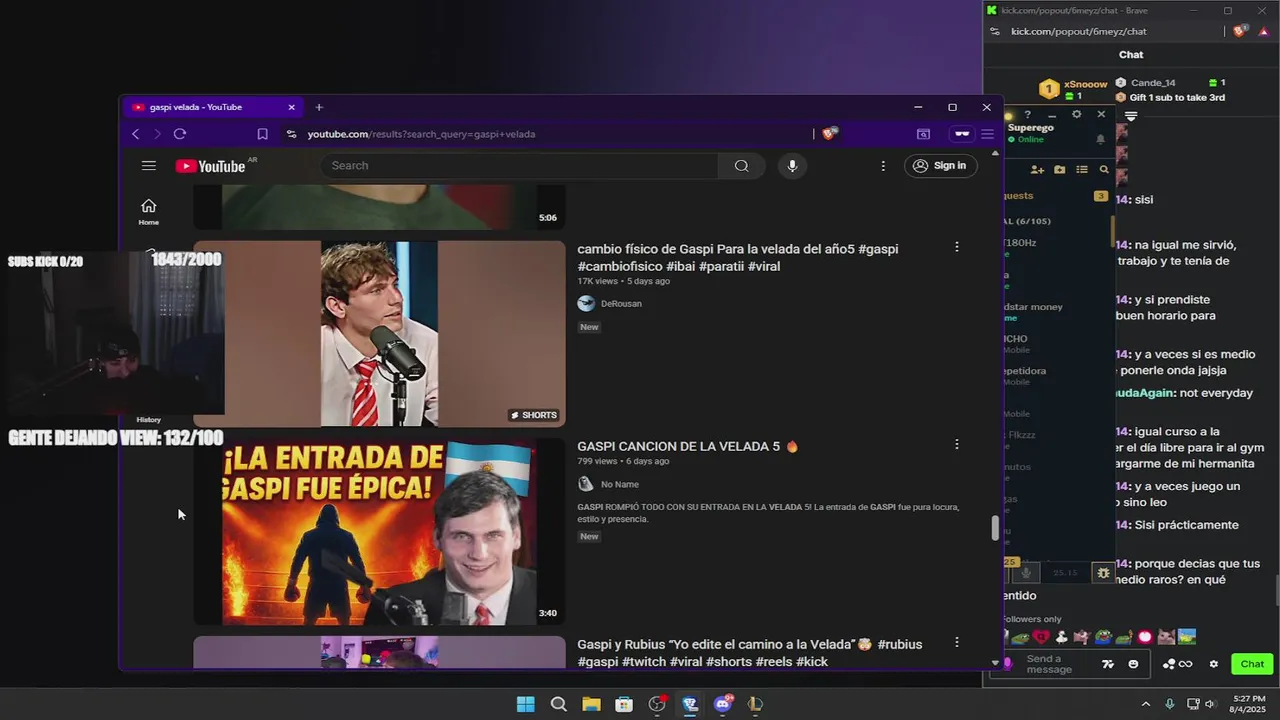Click the add folder icon
1280x720 pixels.
tap(1060, 170)
